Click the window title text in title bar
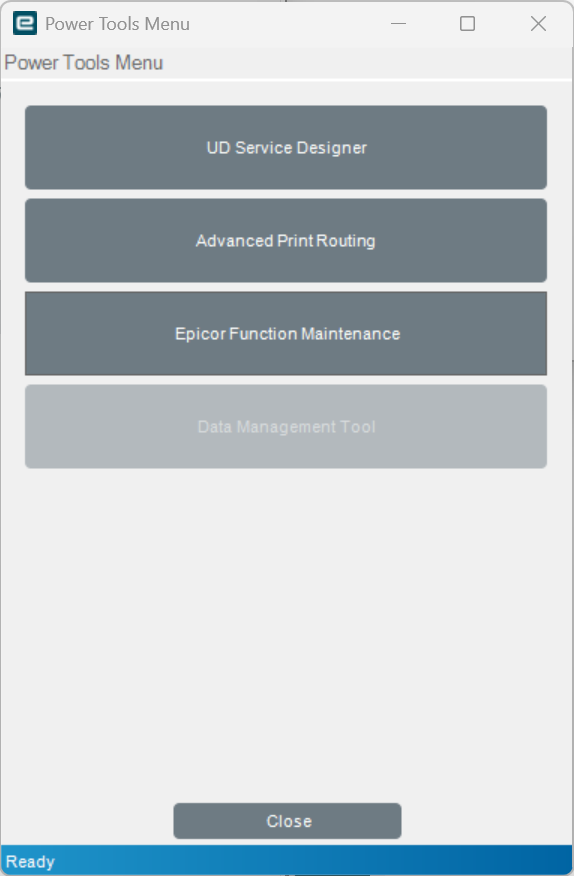Viewport: 574px width, 876px height. pos(117,24)
